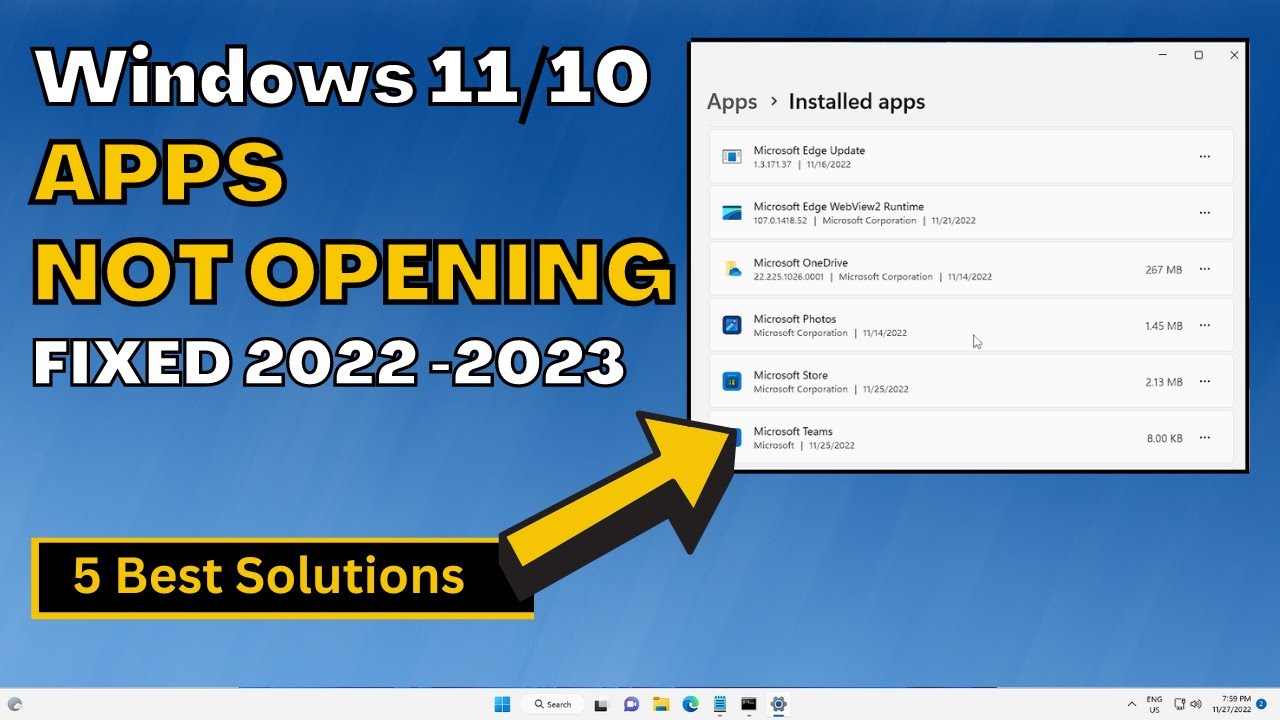Select the Microsoft Photos entry name
The height and width of the screenshot is (720, 1280).
click(795, 319)
